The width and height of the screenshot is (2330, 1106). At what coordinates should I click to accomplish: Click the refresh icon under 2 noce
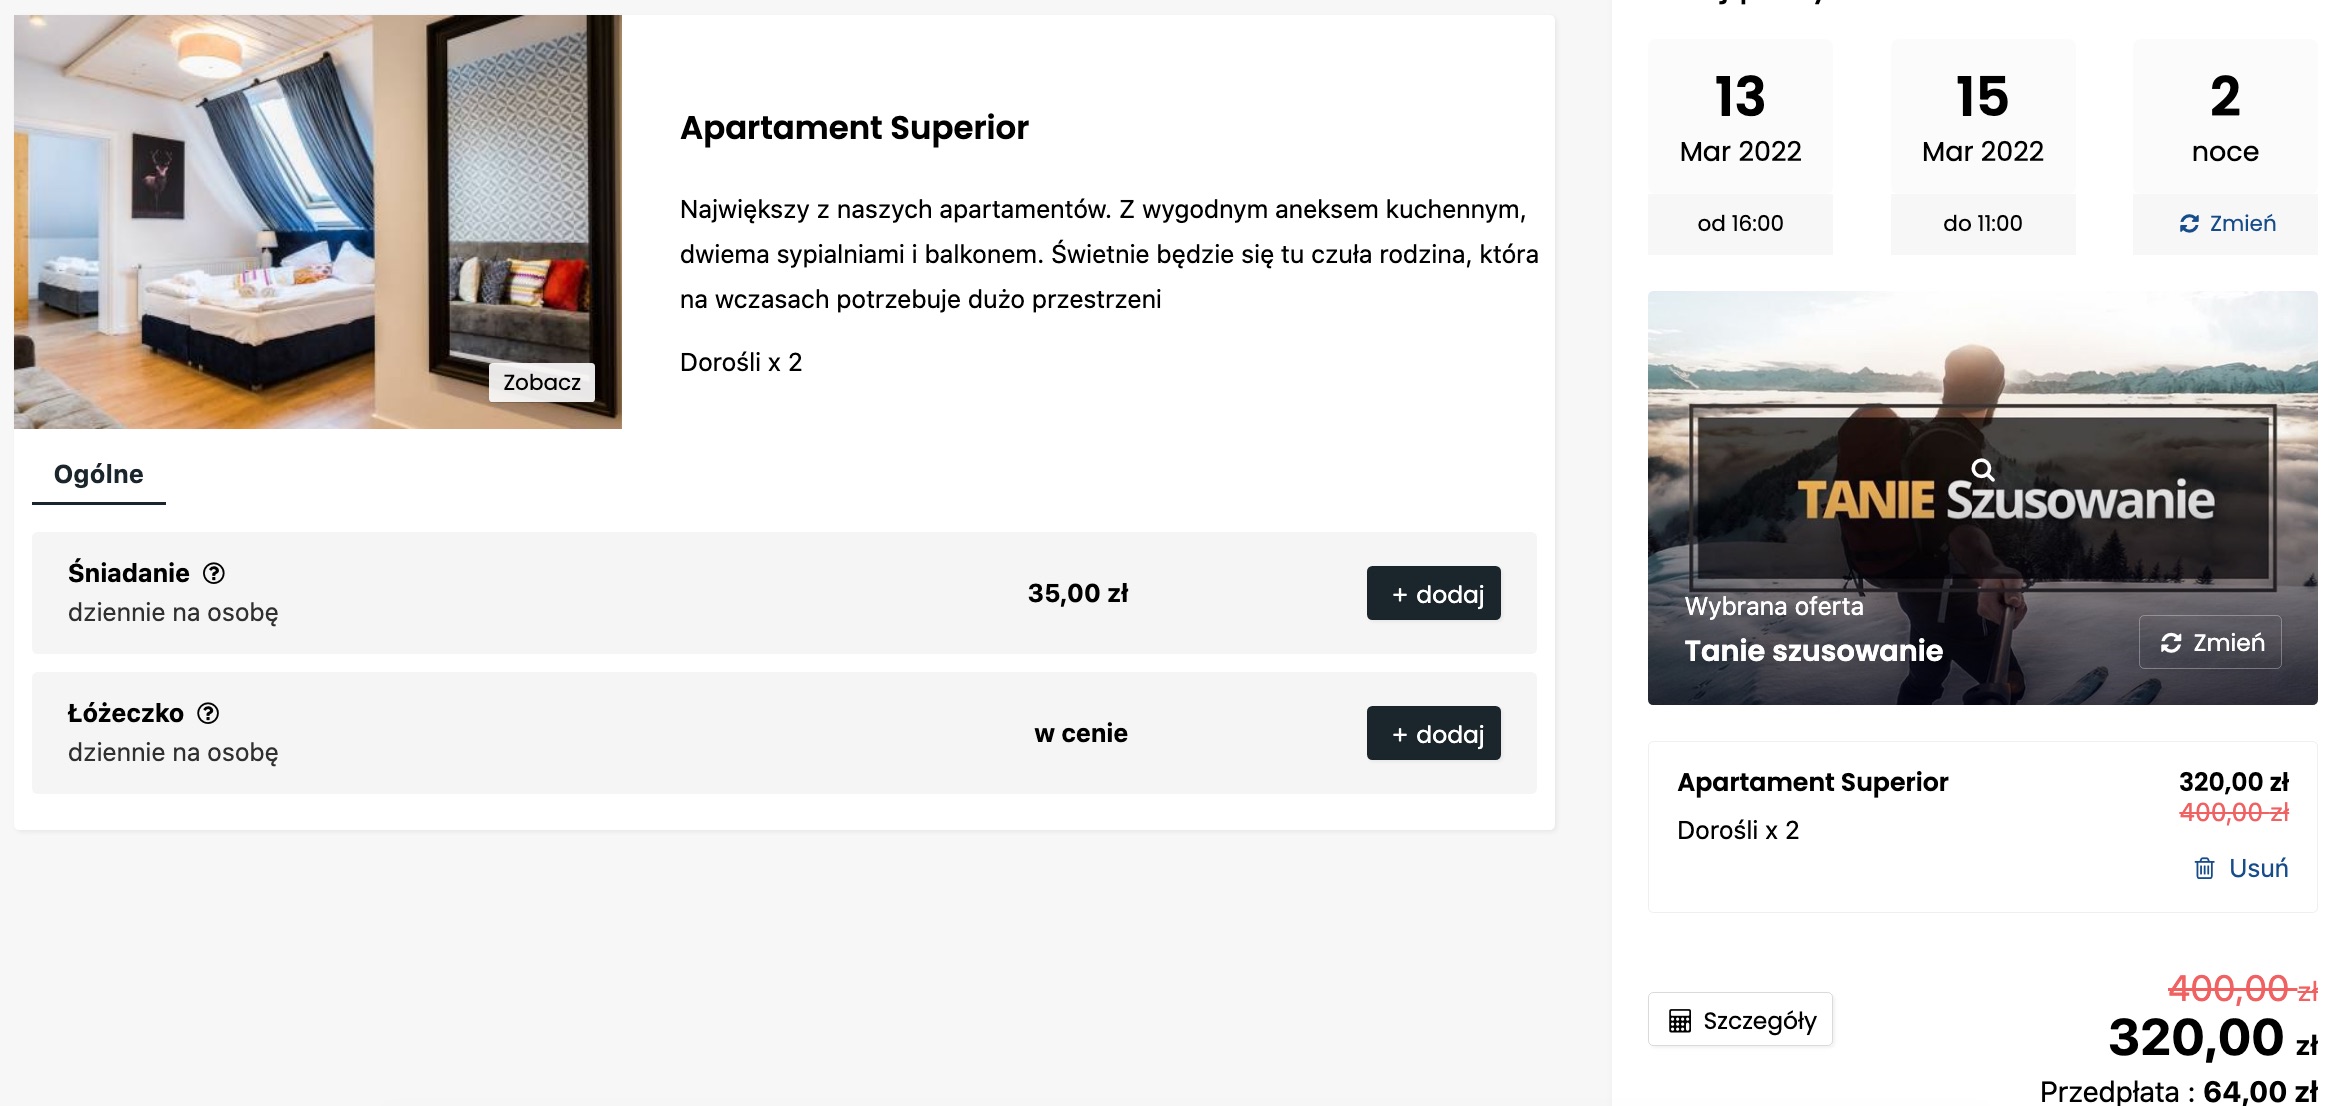point(2189,224)
